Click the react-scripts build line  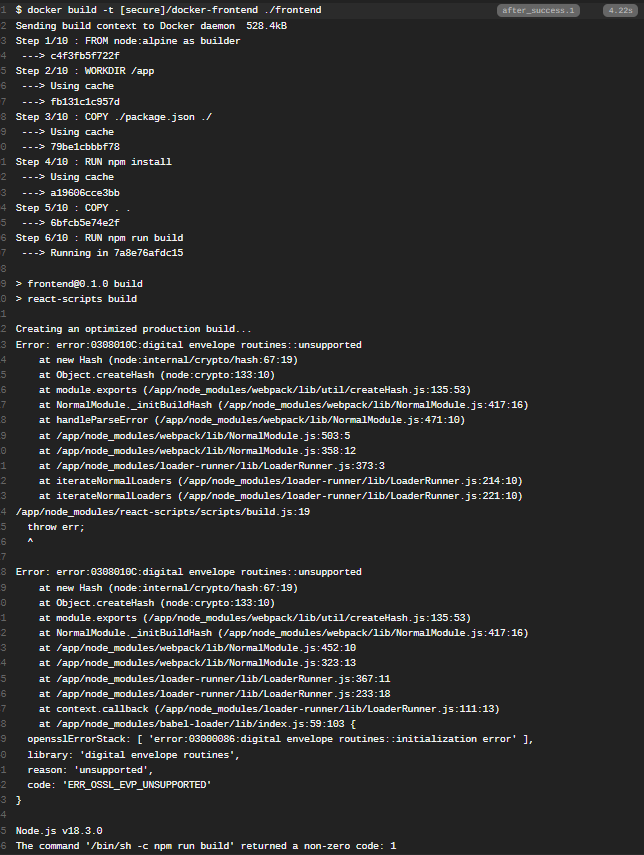[x=76, y=299]
